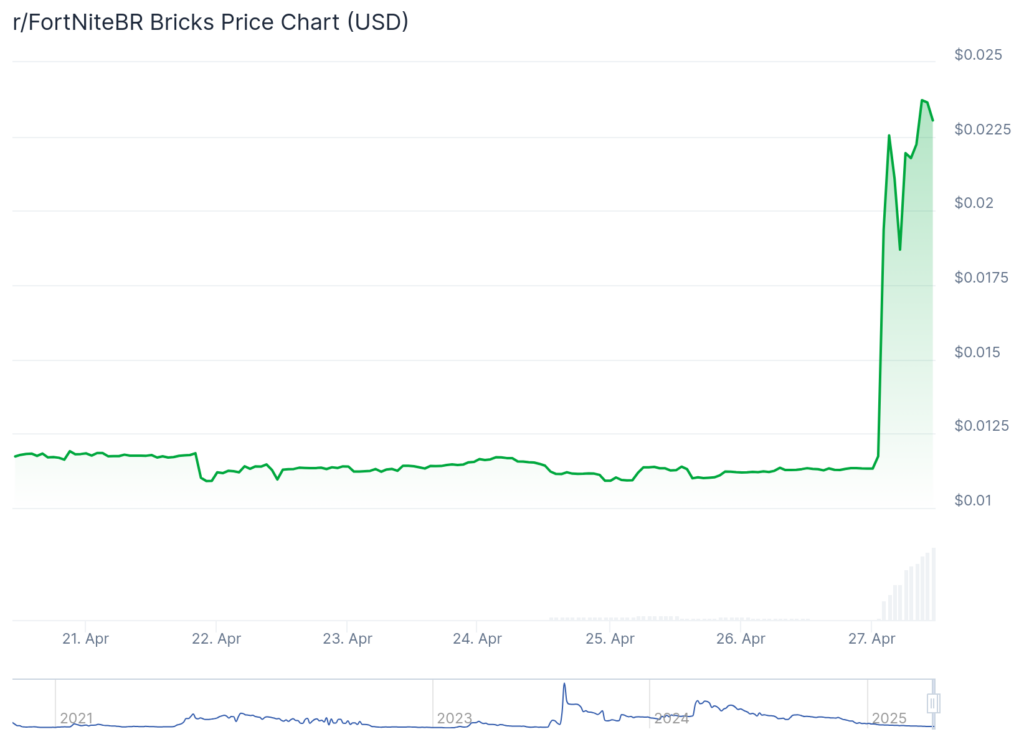Click the $0.0175 price axis label

(x=982, y=277)
